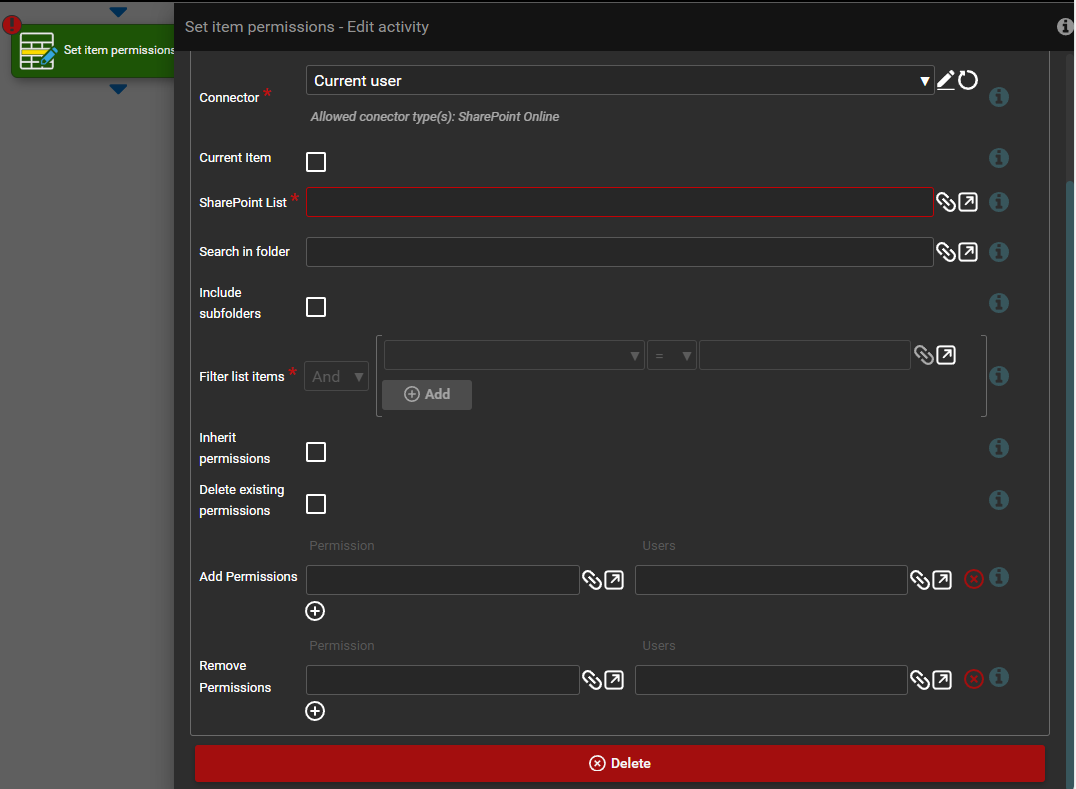
Task: Click info icon for Current Item row
Action: [998, 158]
